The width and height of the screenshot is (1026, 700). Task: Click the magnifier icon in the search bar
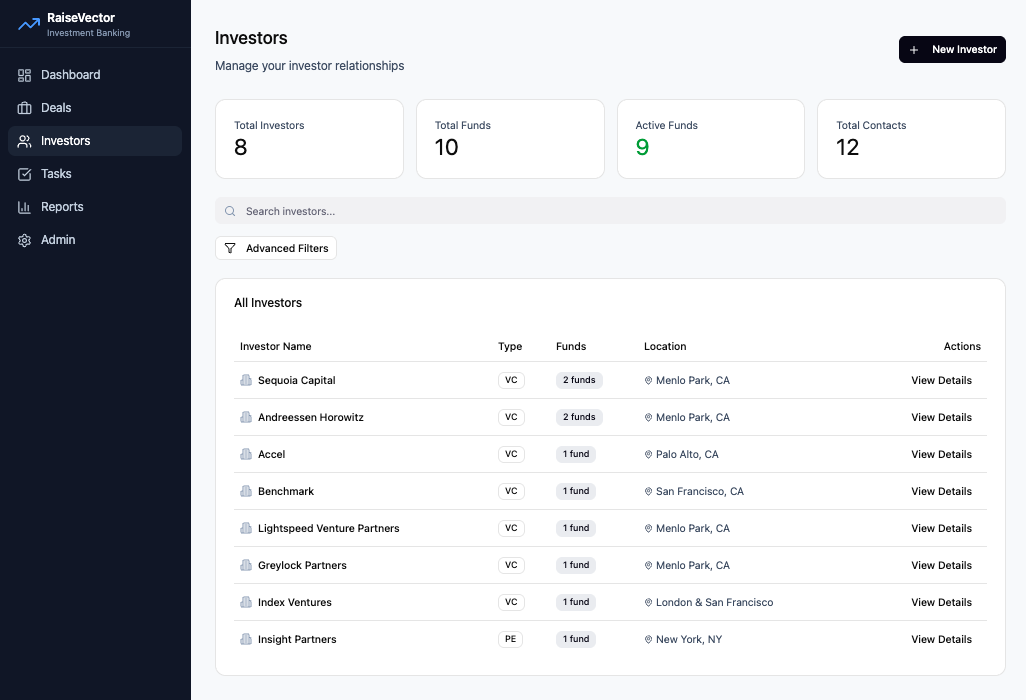point(230,210)
